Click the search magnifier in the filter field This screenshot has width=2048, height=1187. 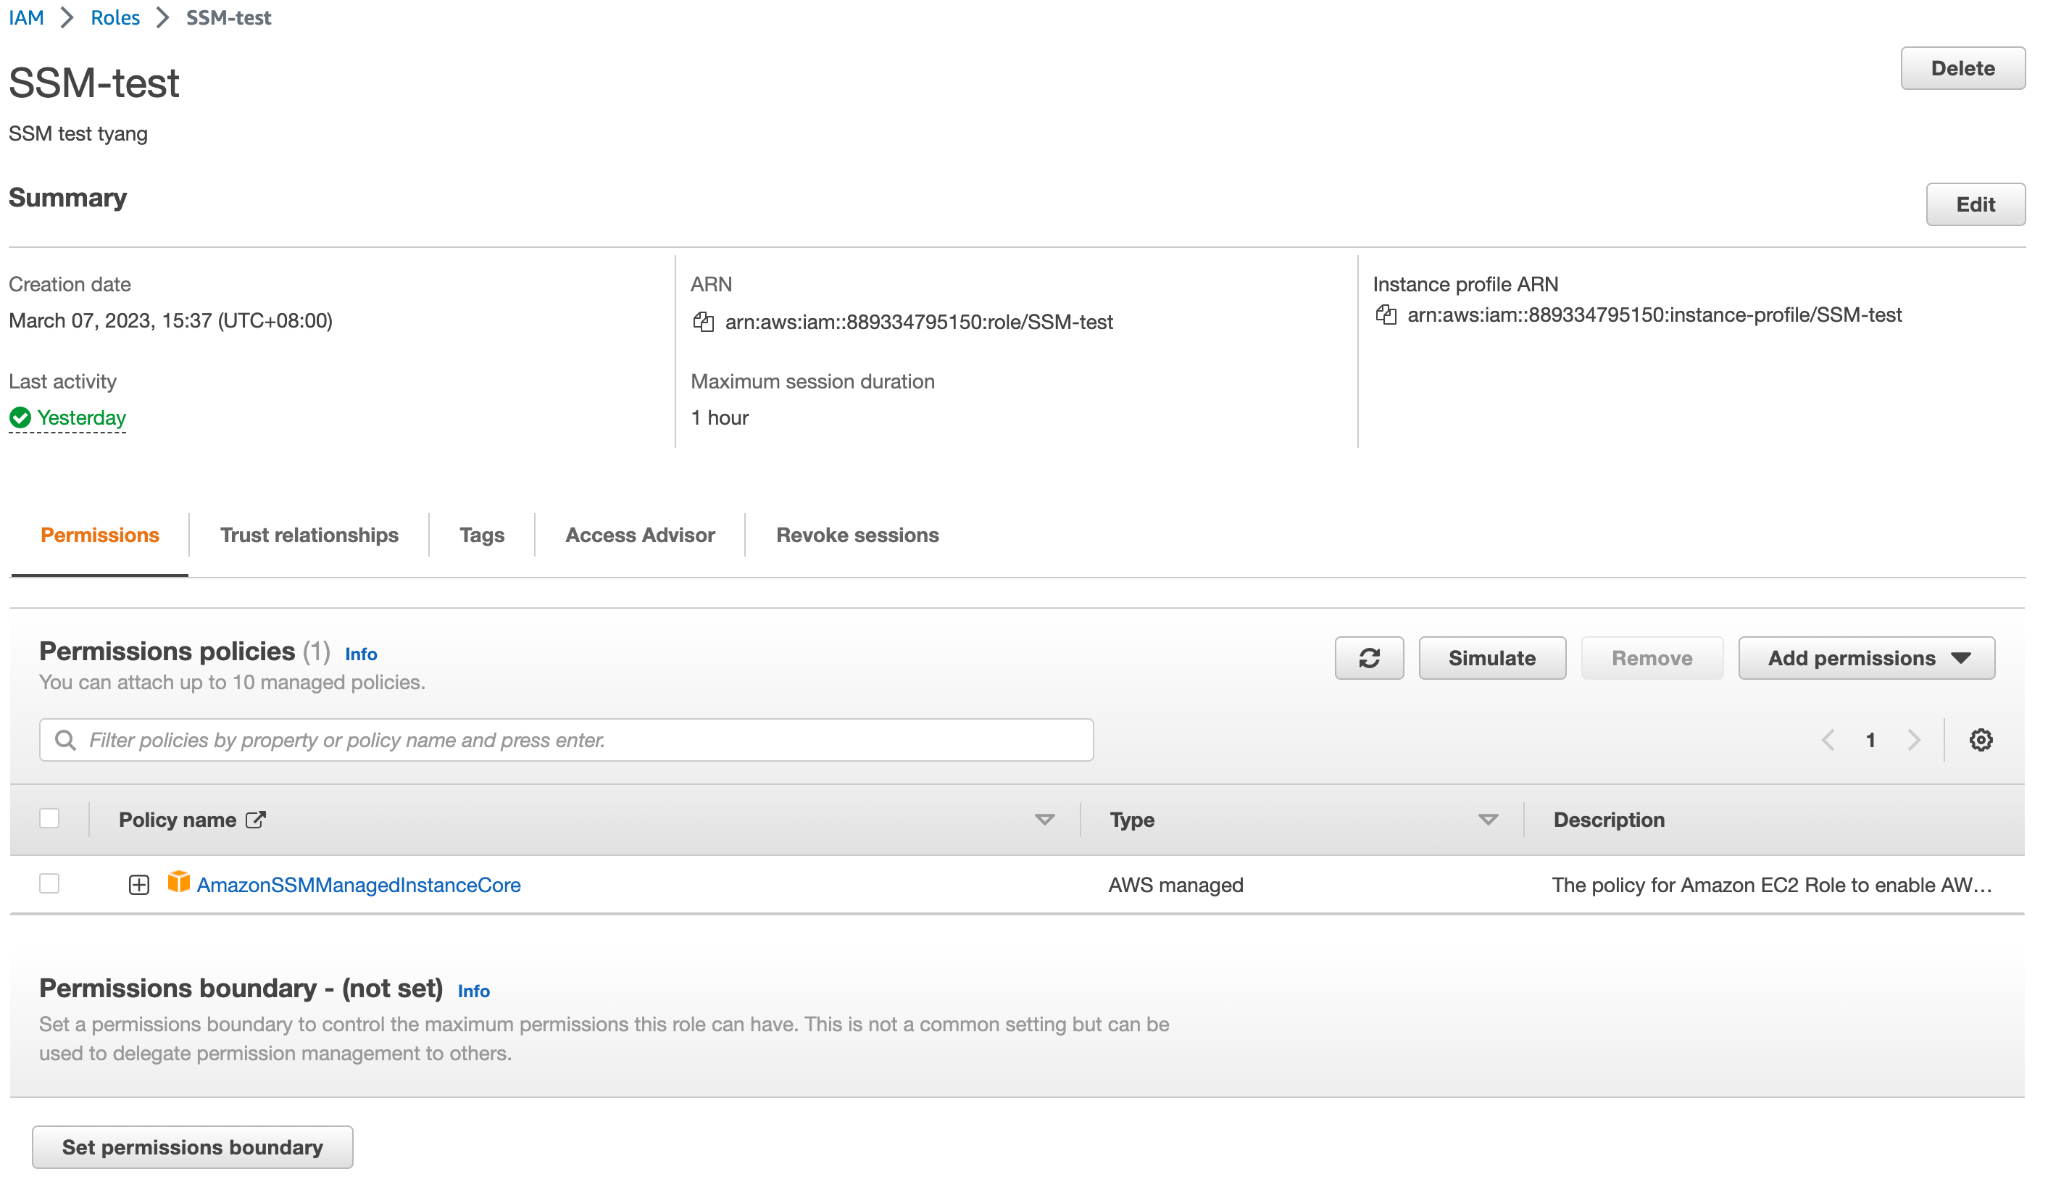pyautogui.click(x=66, y=740)
